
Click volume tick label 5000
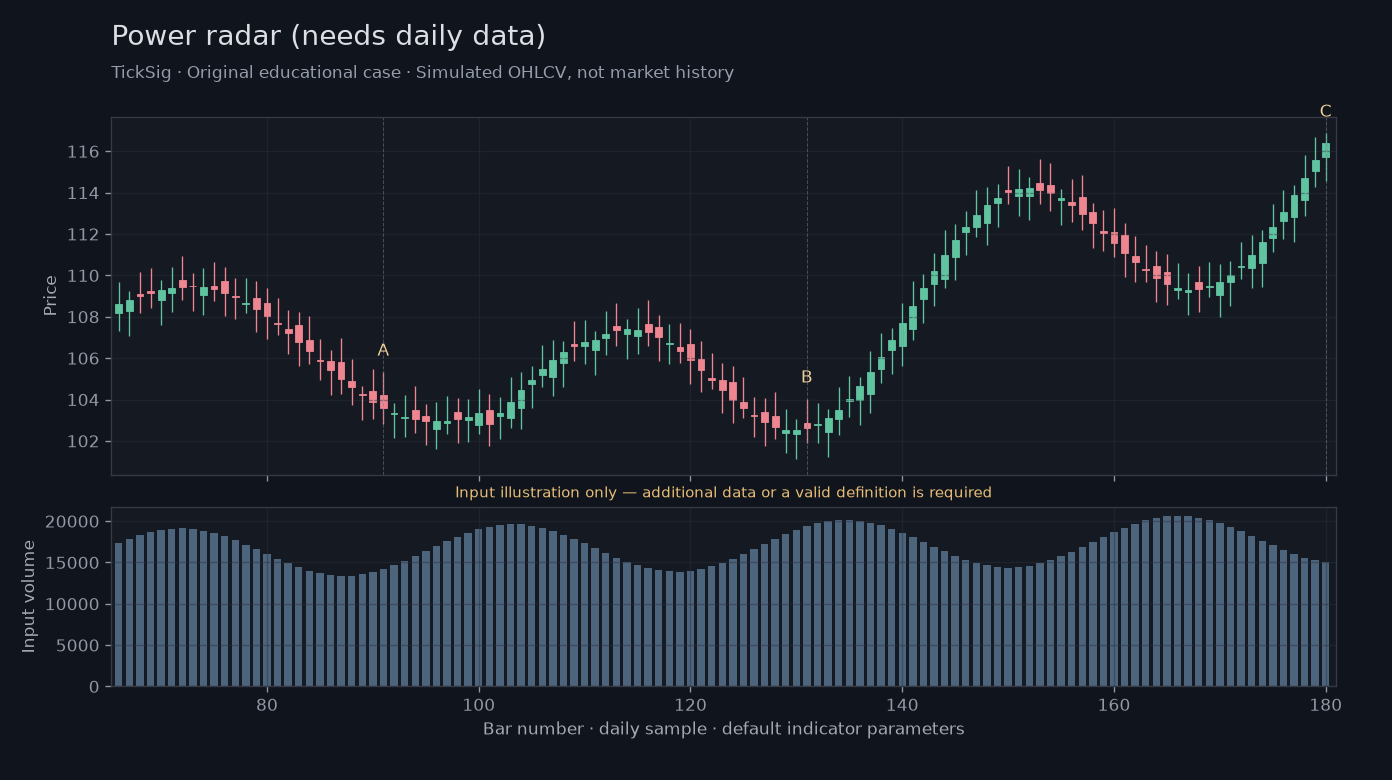[79, 646]
